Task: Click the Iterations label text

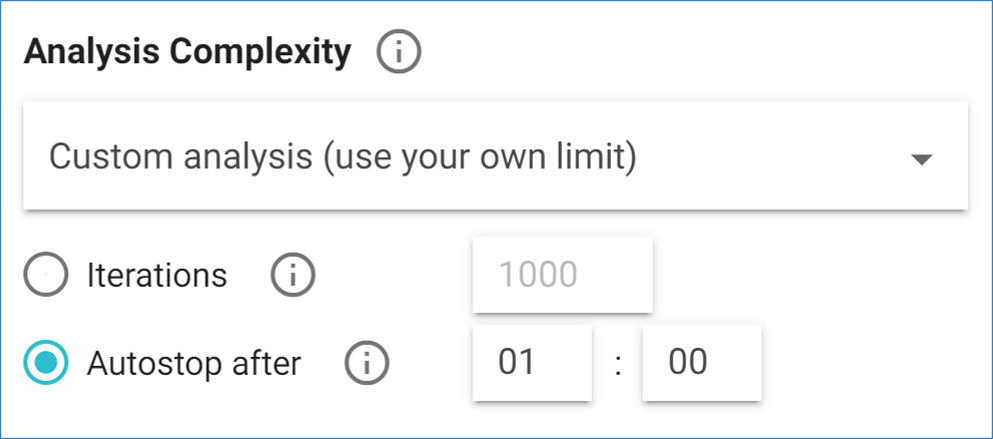Action: click(157, 275)
